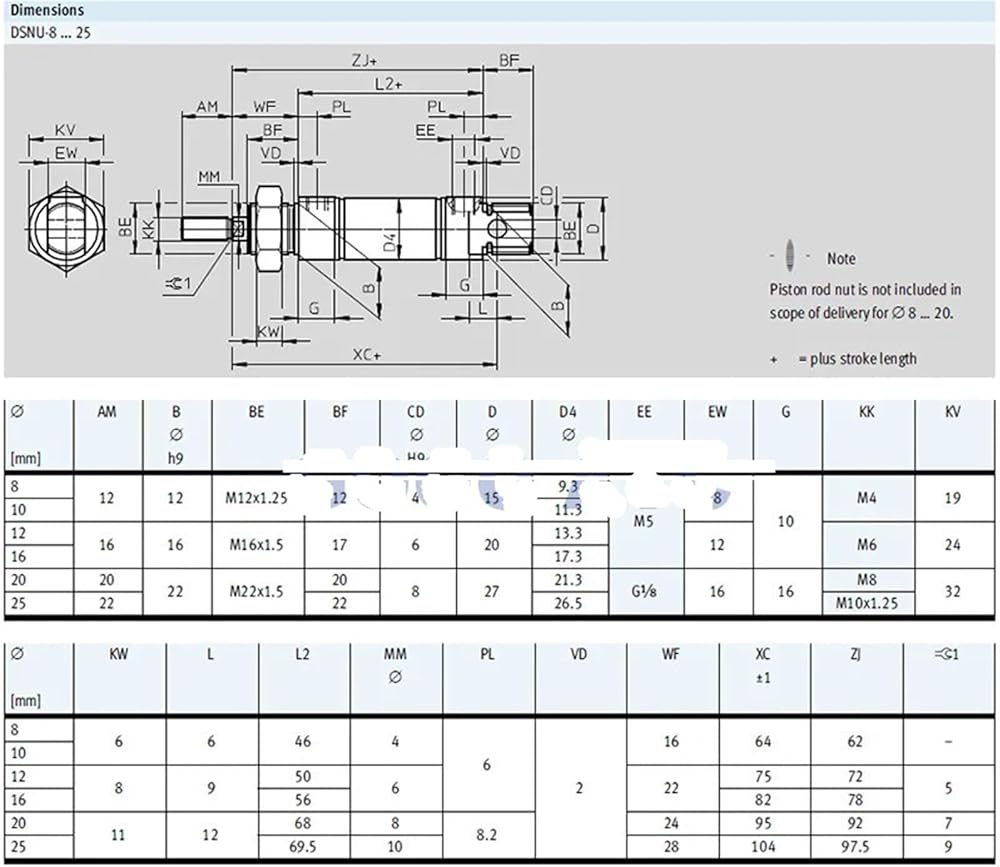Click the 8.2 value in the PL column
The width and height of the screenshot is (1000, 867).
(x=489, y=833)
